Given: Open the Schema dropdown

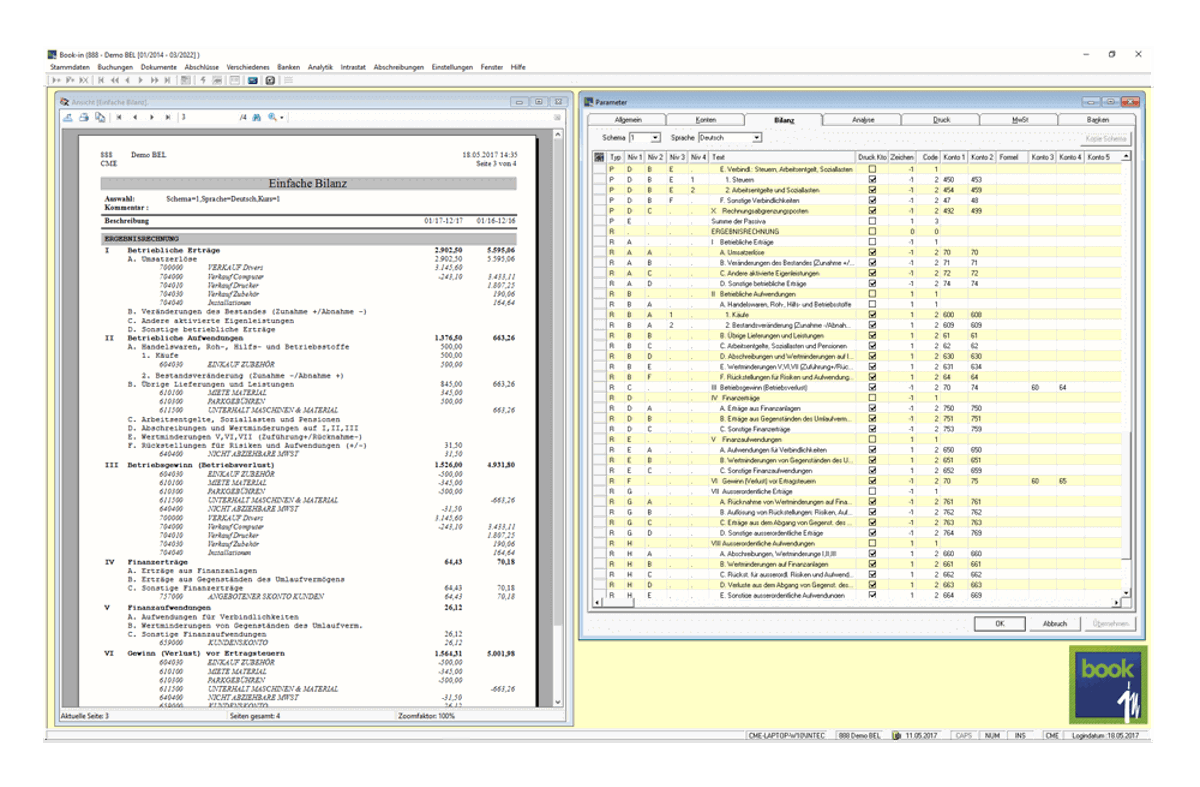Looking at the screenshot, I should click(655, 138).
